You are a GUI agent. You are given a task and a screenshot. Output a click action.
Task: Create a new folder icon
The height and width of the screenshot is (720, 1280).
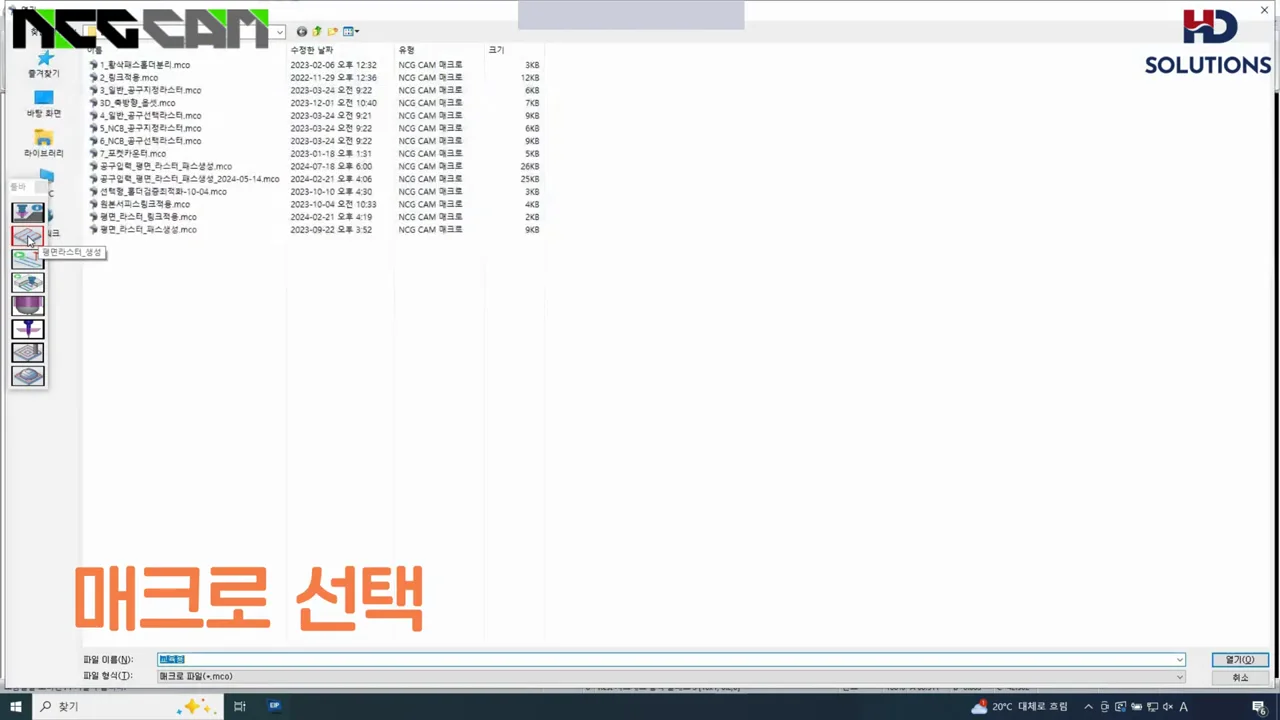333,32
